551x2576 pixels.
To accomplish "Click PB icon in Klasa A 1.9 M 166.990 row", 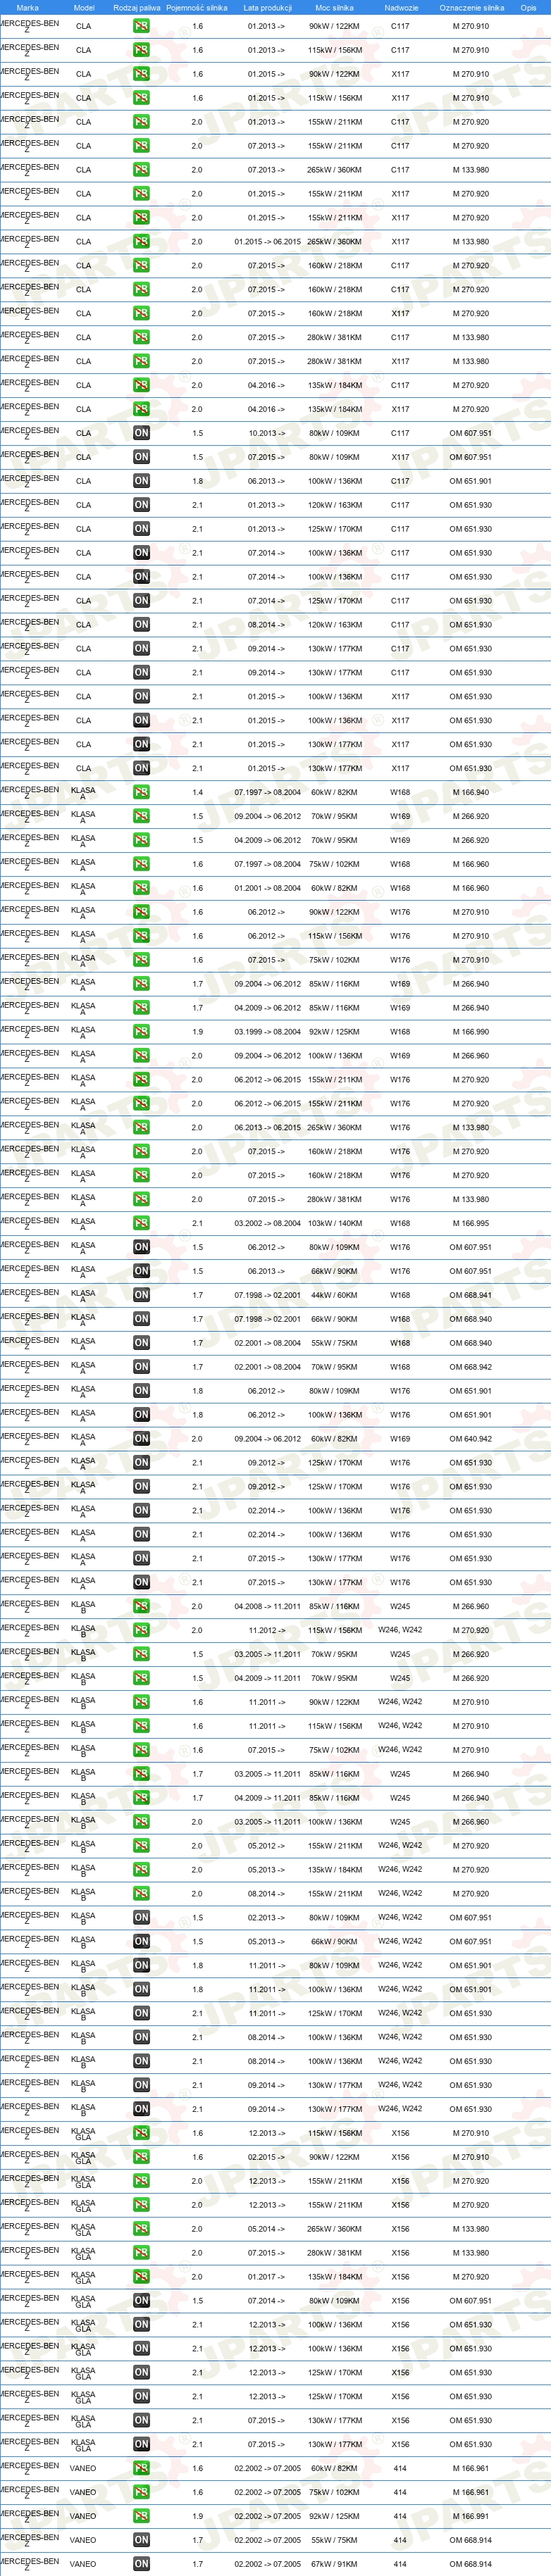I will [141, 1032].
